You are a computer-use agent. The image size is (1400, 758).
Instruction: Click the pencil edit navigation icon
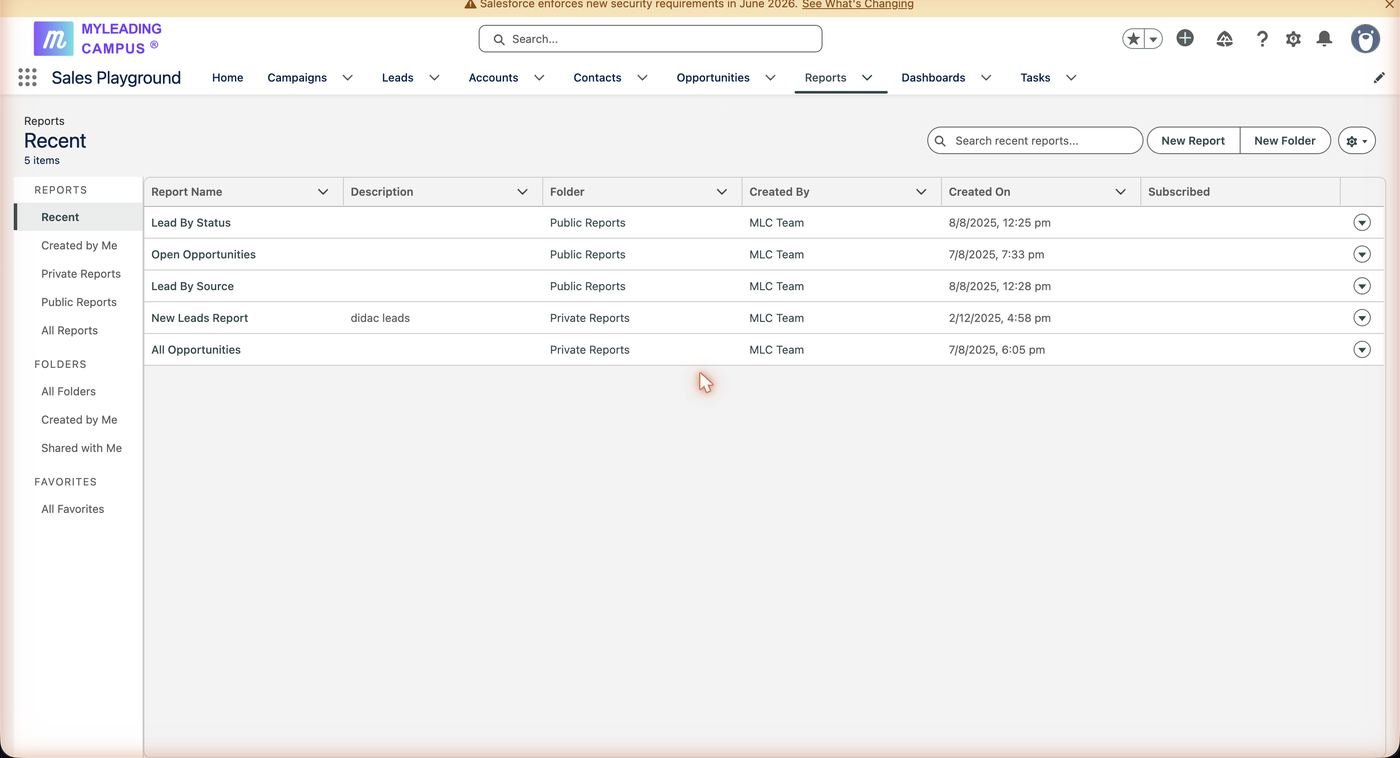1379,77
